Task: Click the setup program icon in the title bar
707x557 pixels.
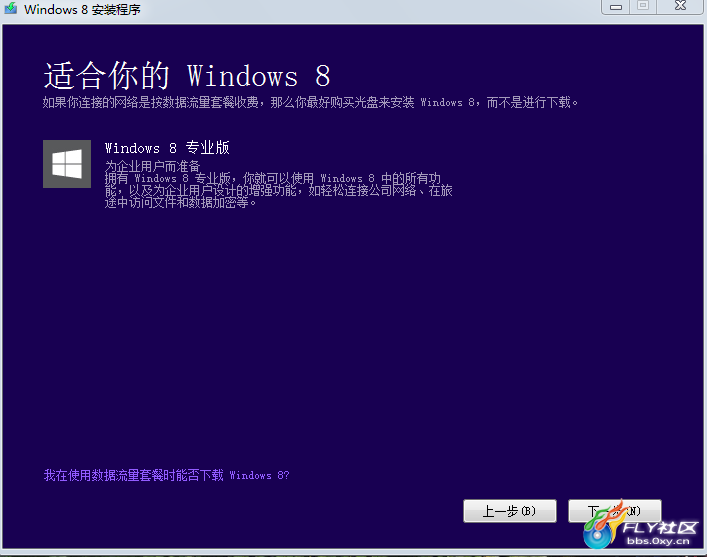Action: (x=11, y=8)
